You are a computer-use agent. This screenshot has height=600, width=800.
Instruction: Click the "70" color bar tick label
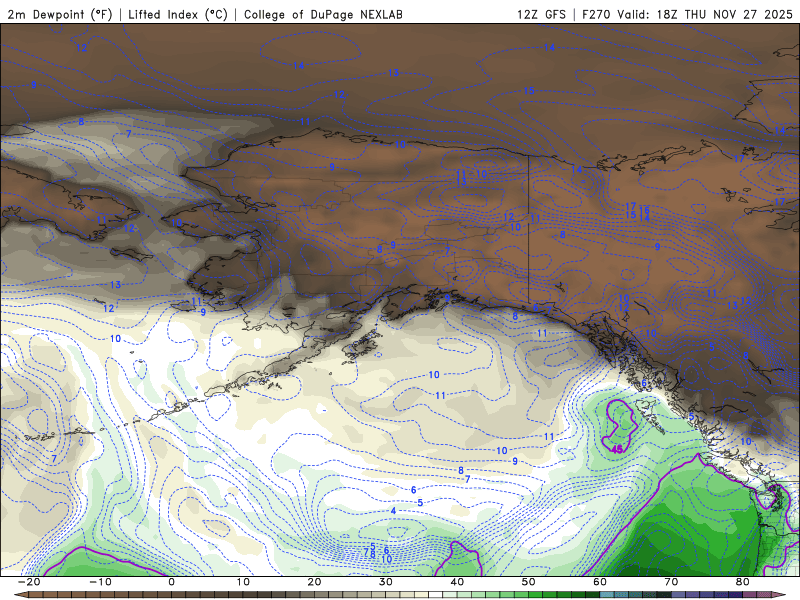click(671, 582)
